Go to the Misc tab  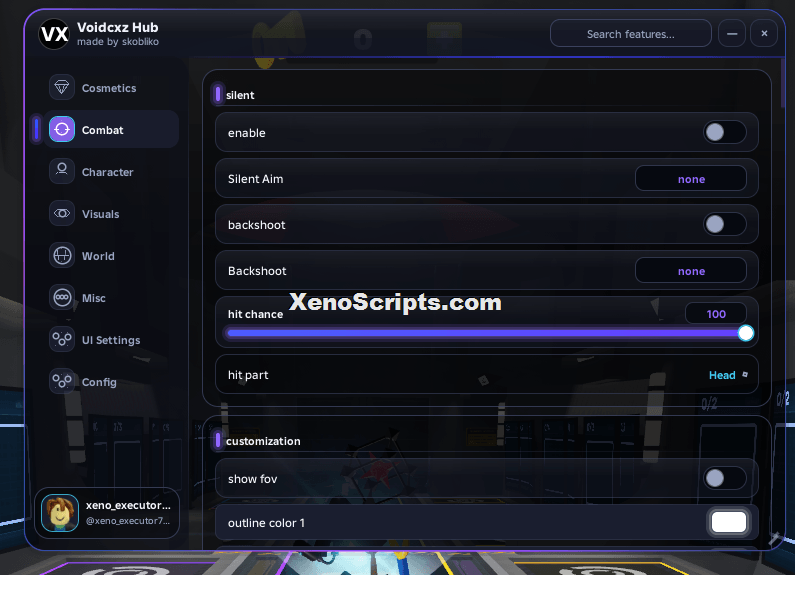[111, 298]
